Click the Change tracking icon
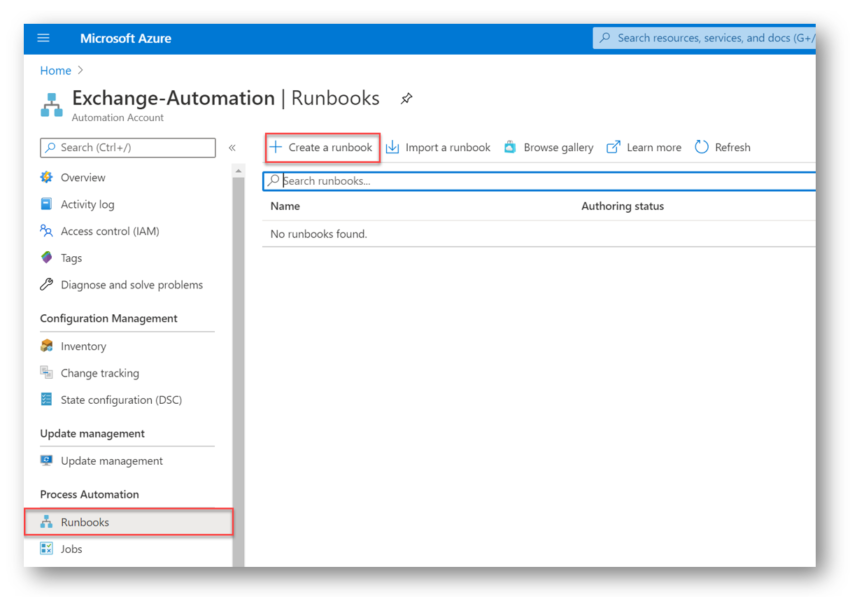Viewport: 850px width, 597px height. 47,373
